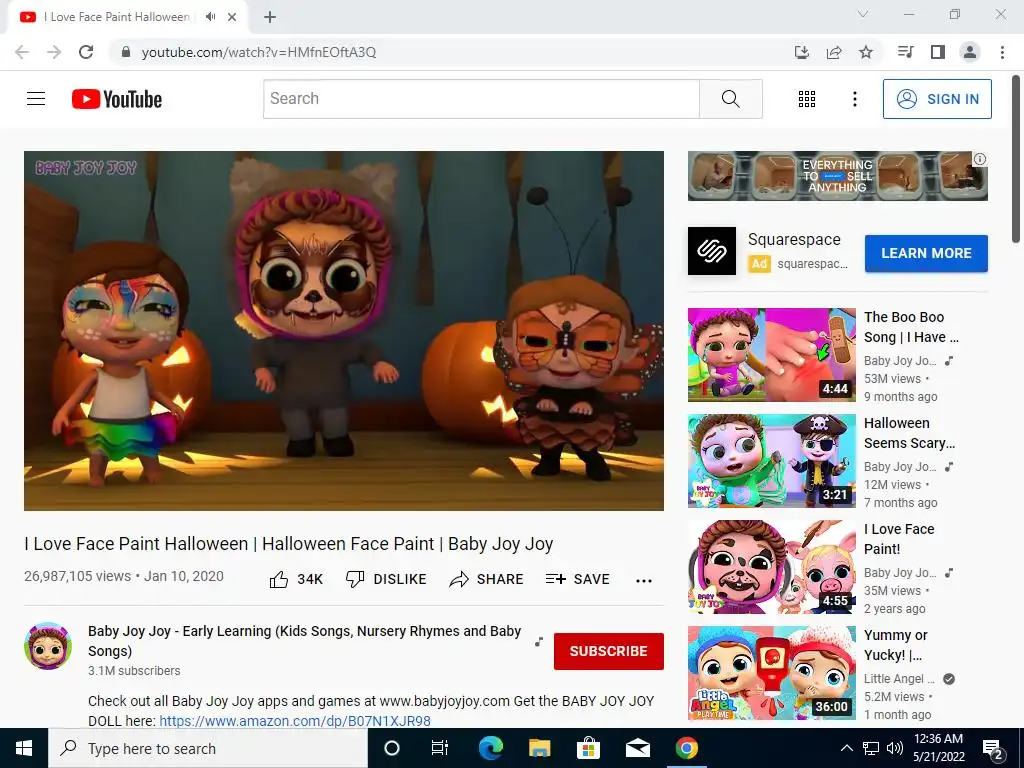This screenshot has width=1024, height=768.
Task: Click the DISLIKE thumbs down button
Action: pyautogui.click(x=385, y=579)
